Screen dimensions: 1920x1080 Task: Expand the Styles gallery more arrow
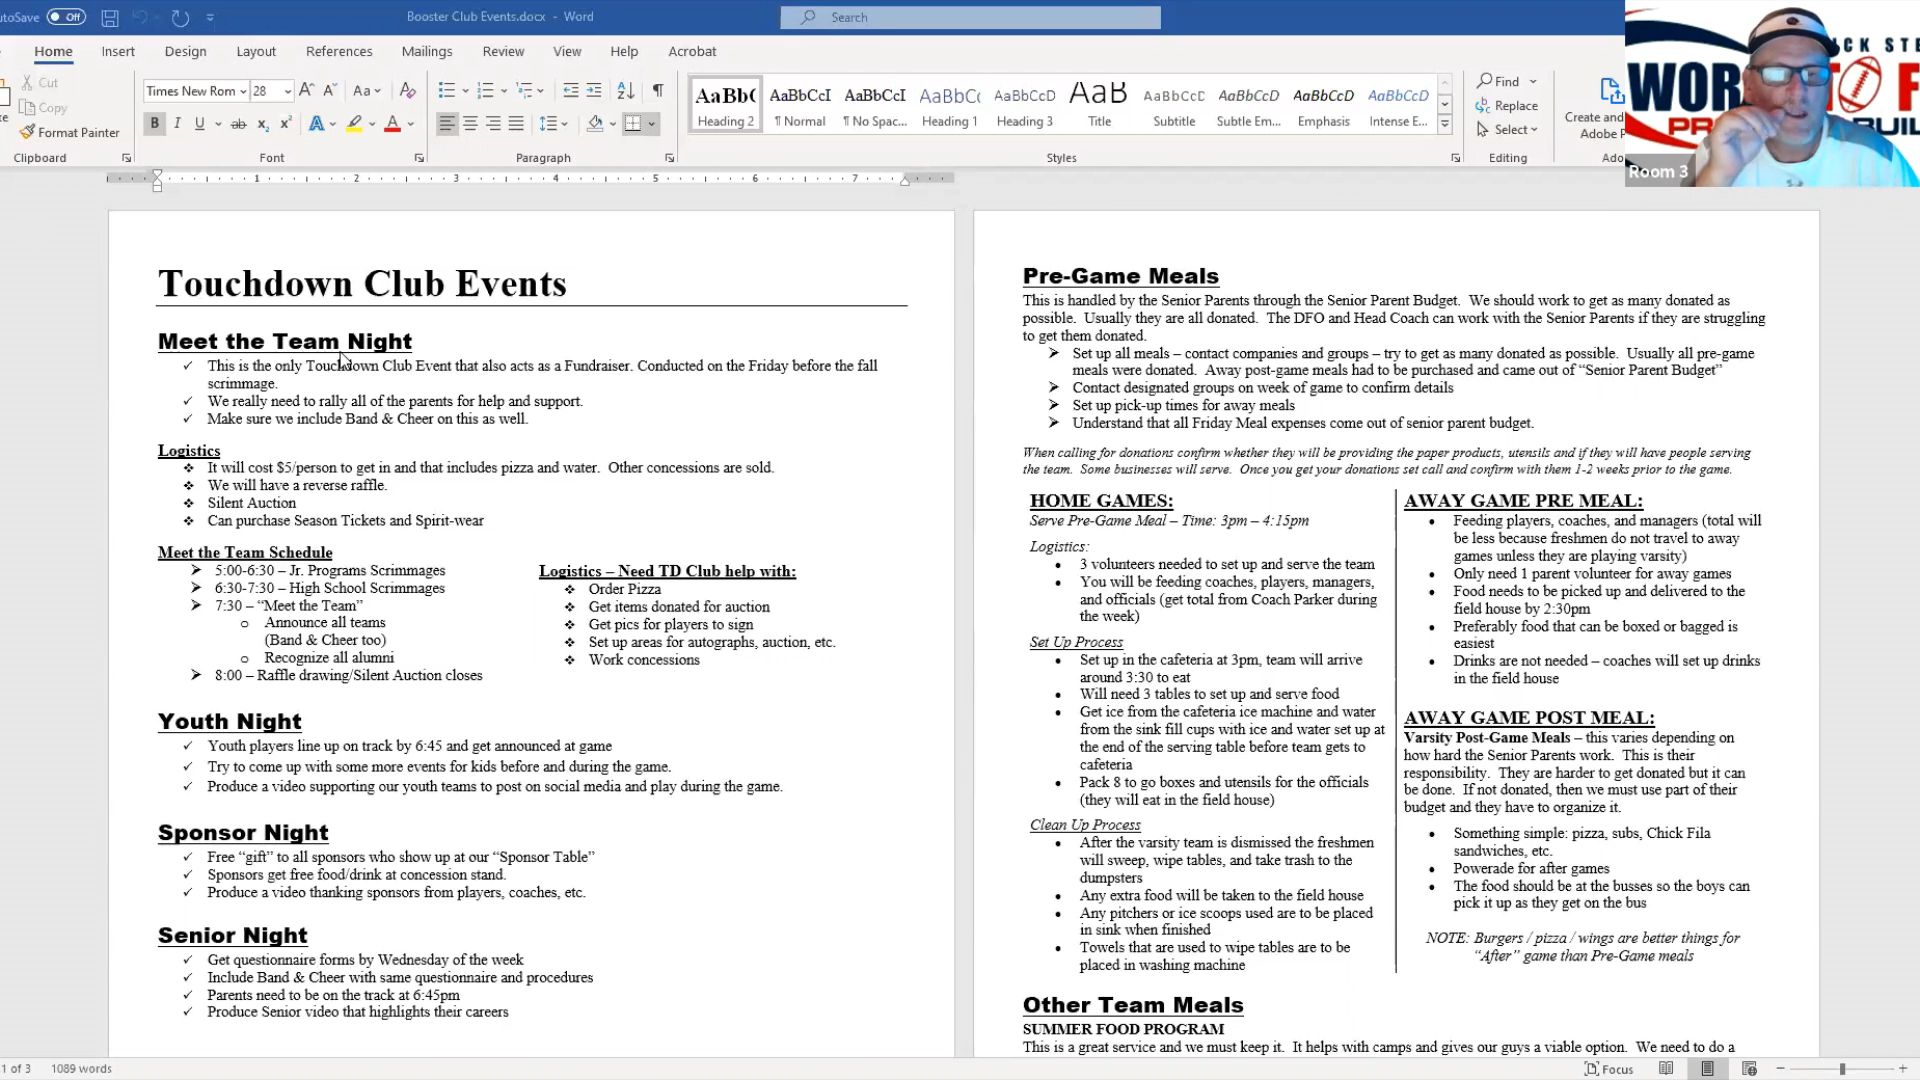point(1445,125)
